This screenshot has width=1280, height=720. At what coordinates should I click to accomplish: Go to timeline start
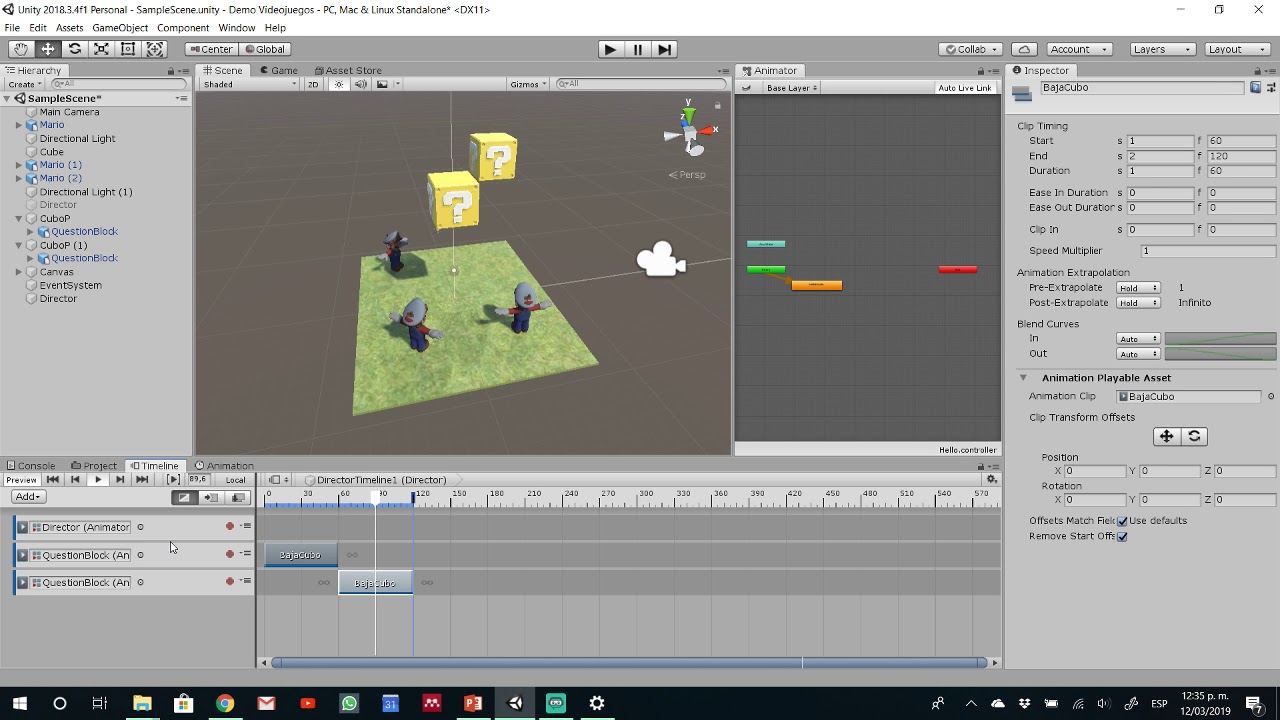coord(53,480)
